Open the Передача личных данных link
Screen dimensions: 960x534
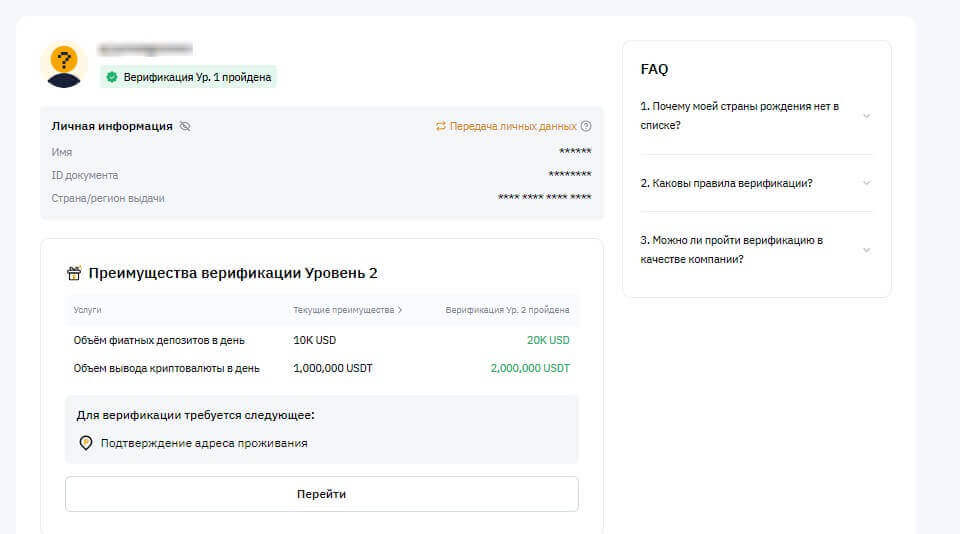click(x=512, y=126)
